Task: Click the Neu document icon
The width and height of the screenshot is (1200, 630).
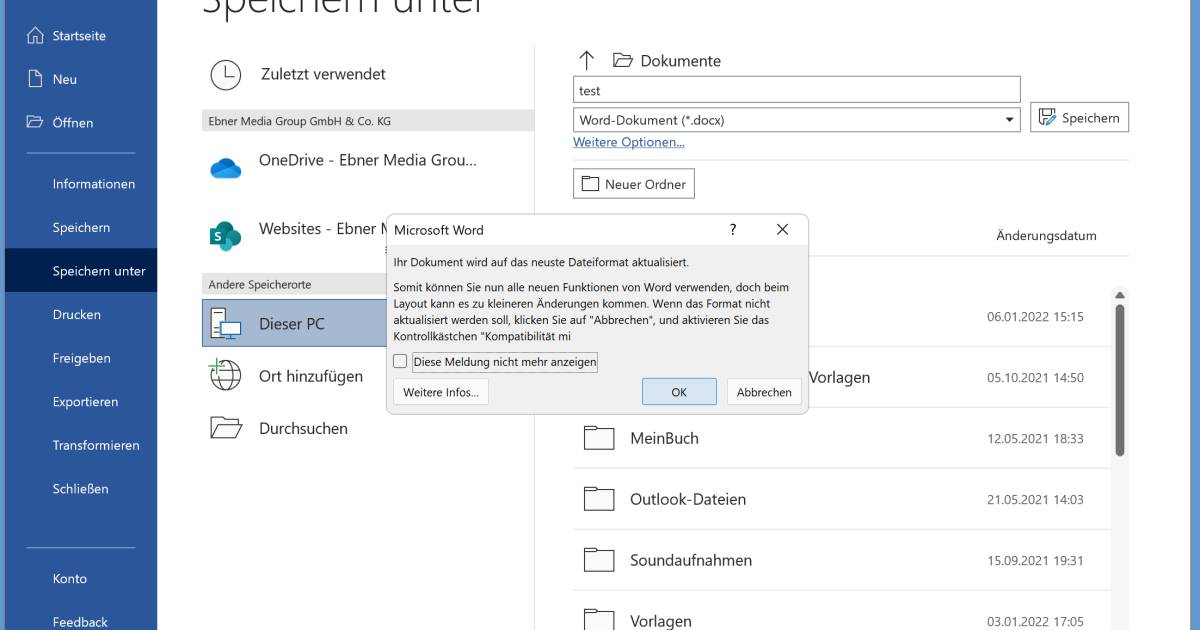Action: tap(35, 79)
